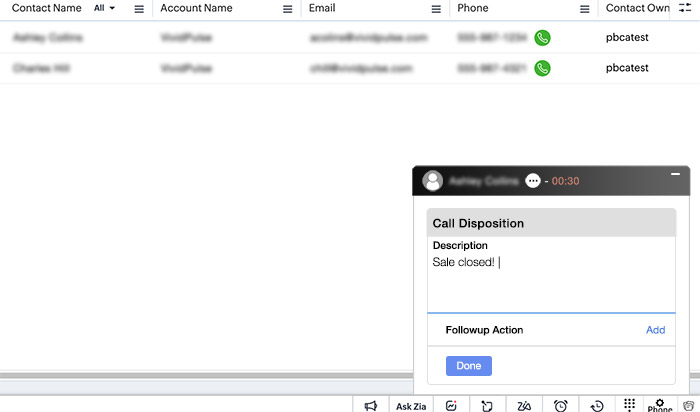Screen dimensions: 700x412
Task: Click the Email column header
Action: [x=322, y=8]
